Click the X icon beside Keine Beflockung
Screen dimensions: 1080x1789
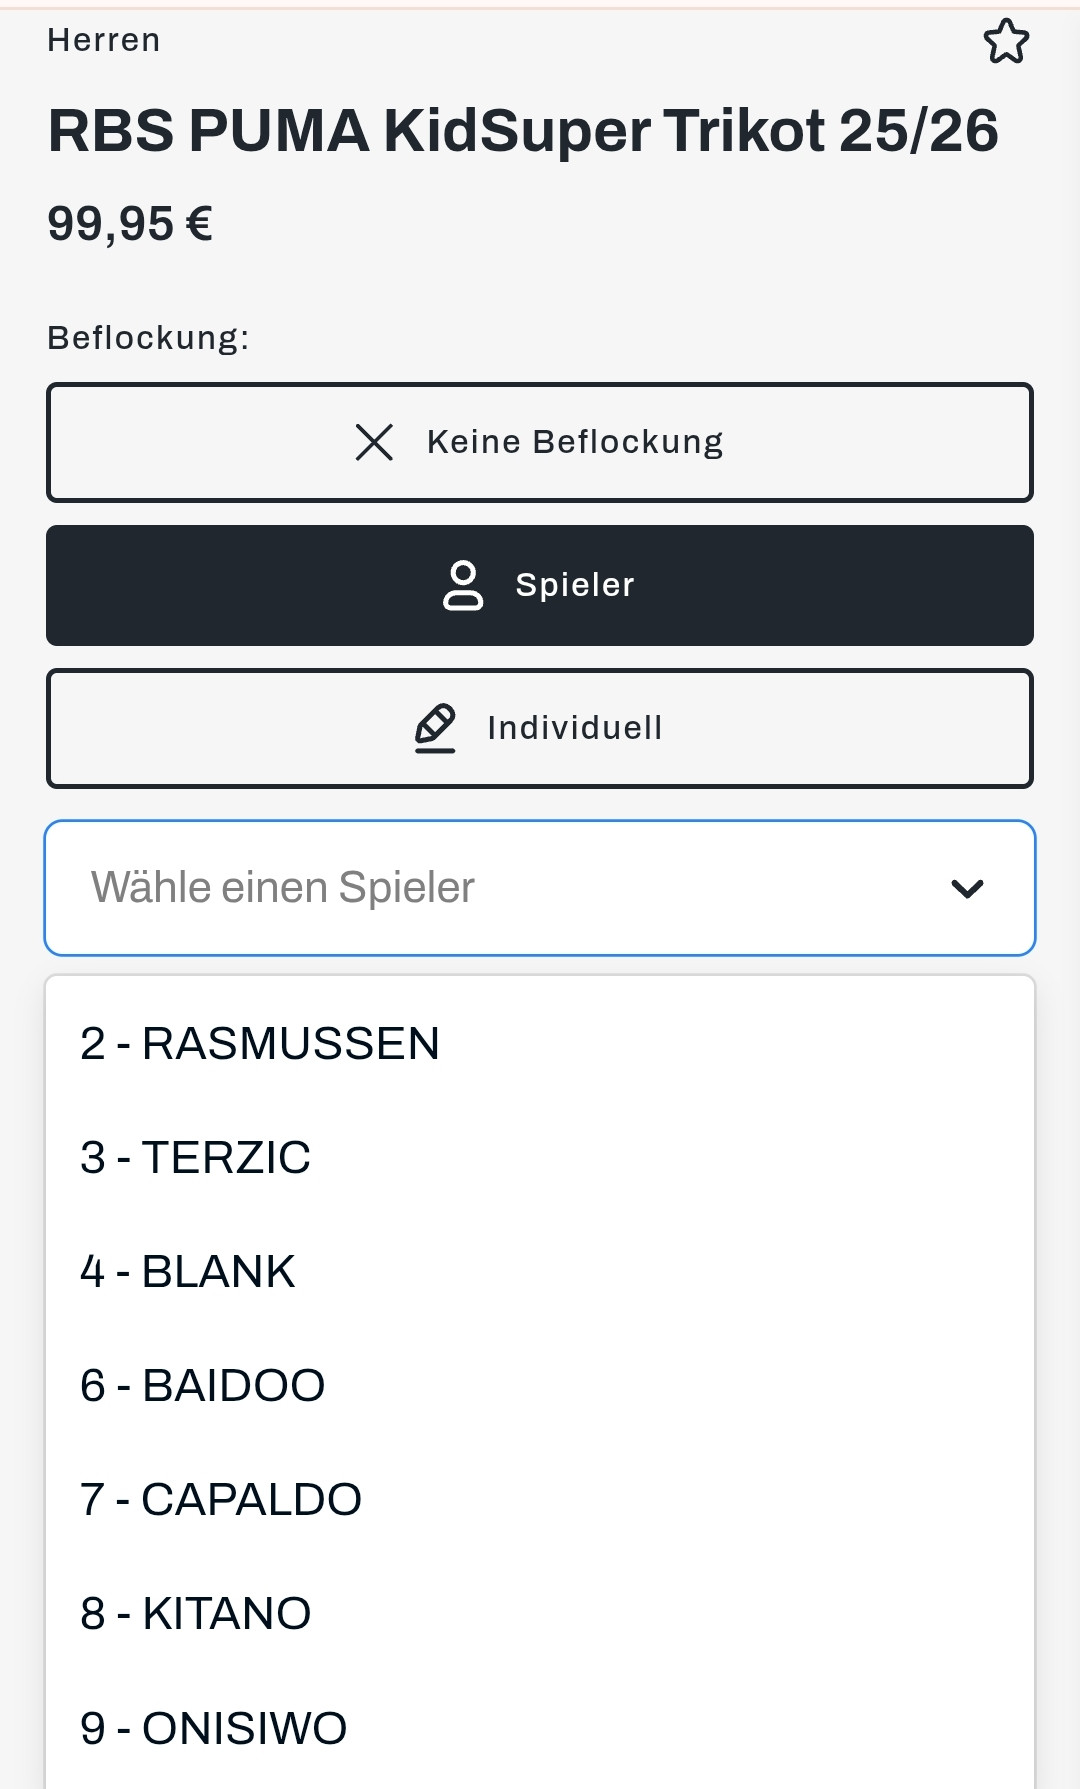tap(374, 442)
